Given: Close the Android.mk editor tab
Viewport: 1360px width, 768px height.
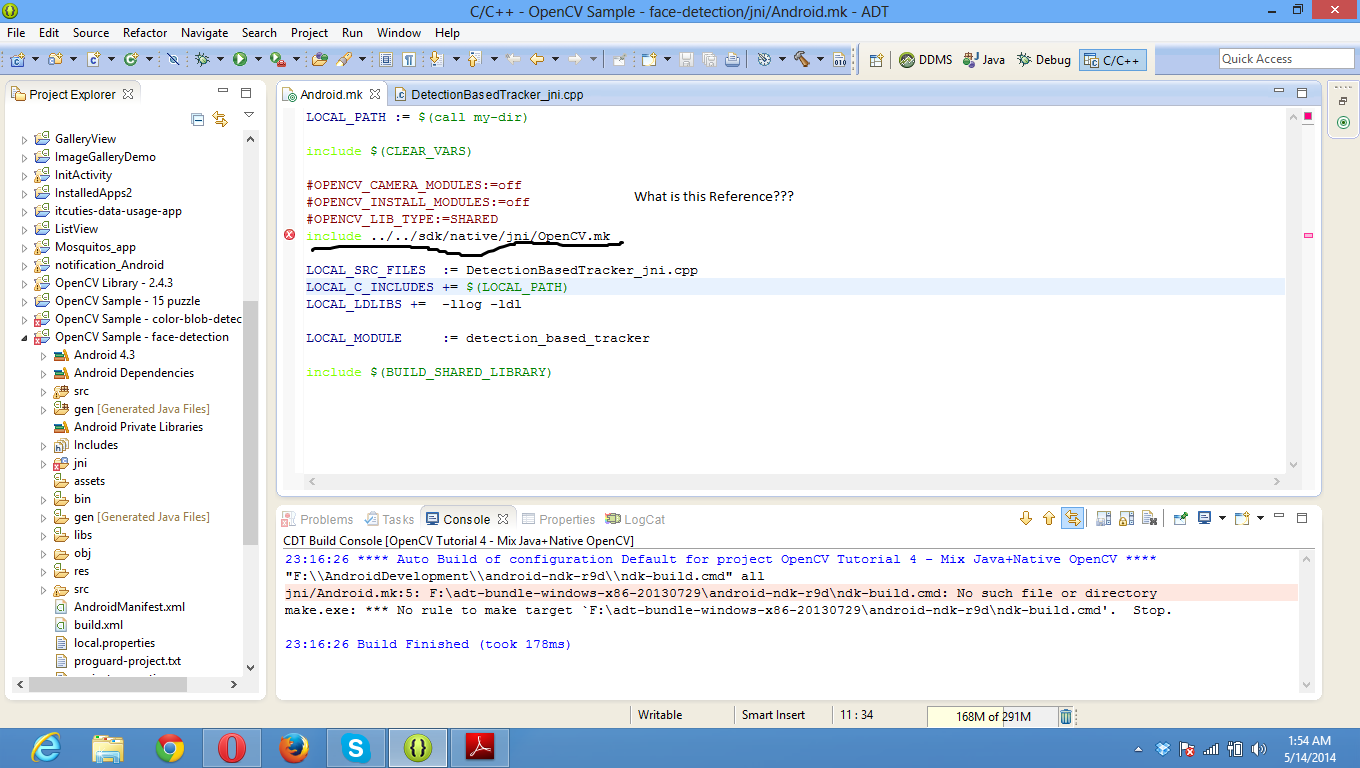Looking at the screenshot, I should click(375, 94).
